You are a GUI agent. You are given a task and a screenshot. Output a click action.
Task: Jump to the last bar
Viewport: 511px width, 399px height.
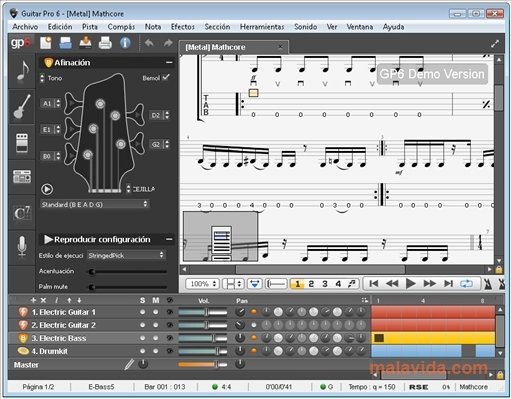448,284
